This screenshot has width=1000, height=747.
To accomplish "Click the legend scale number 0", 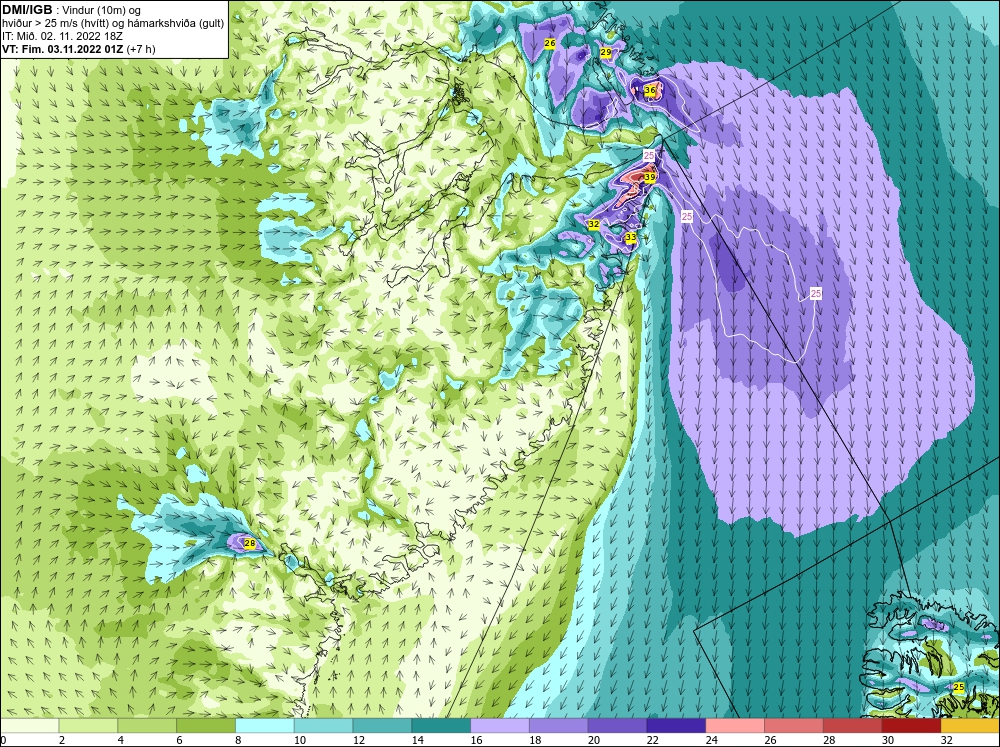I will tap(3, 740).
